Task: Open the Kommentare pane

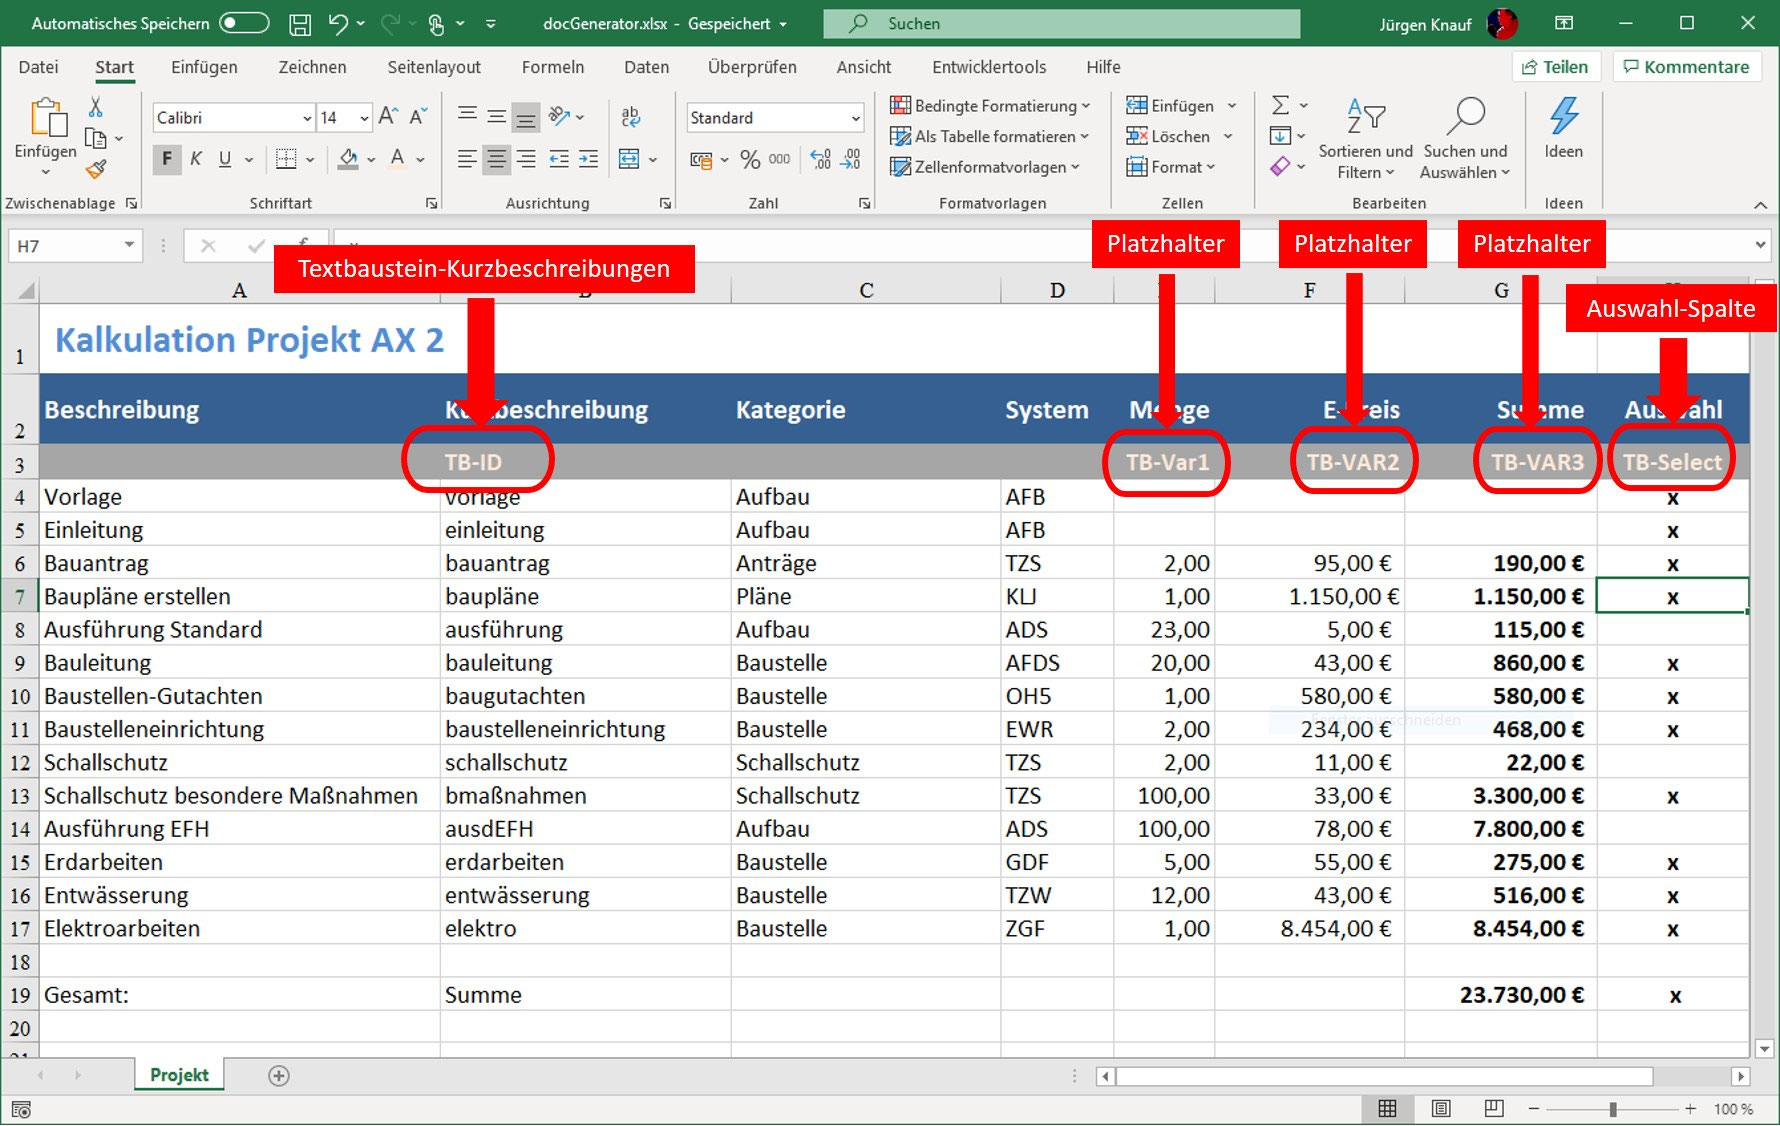Action: coord(1686,66)
